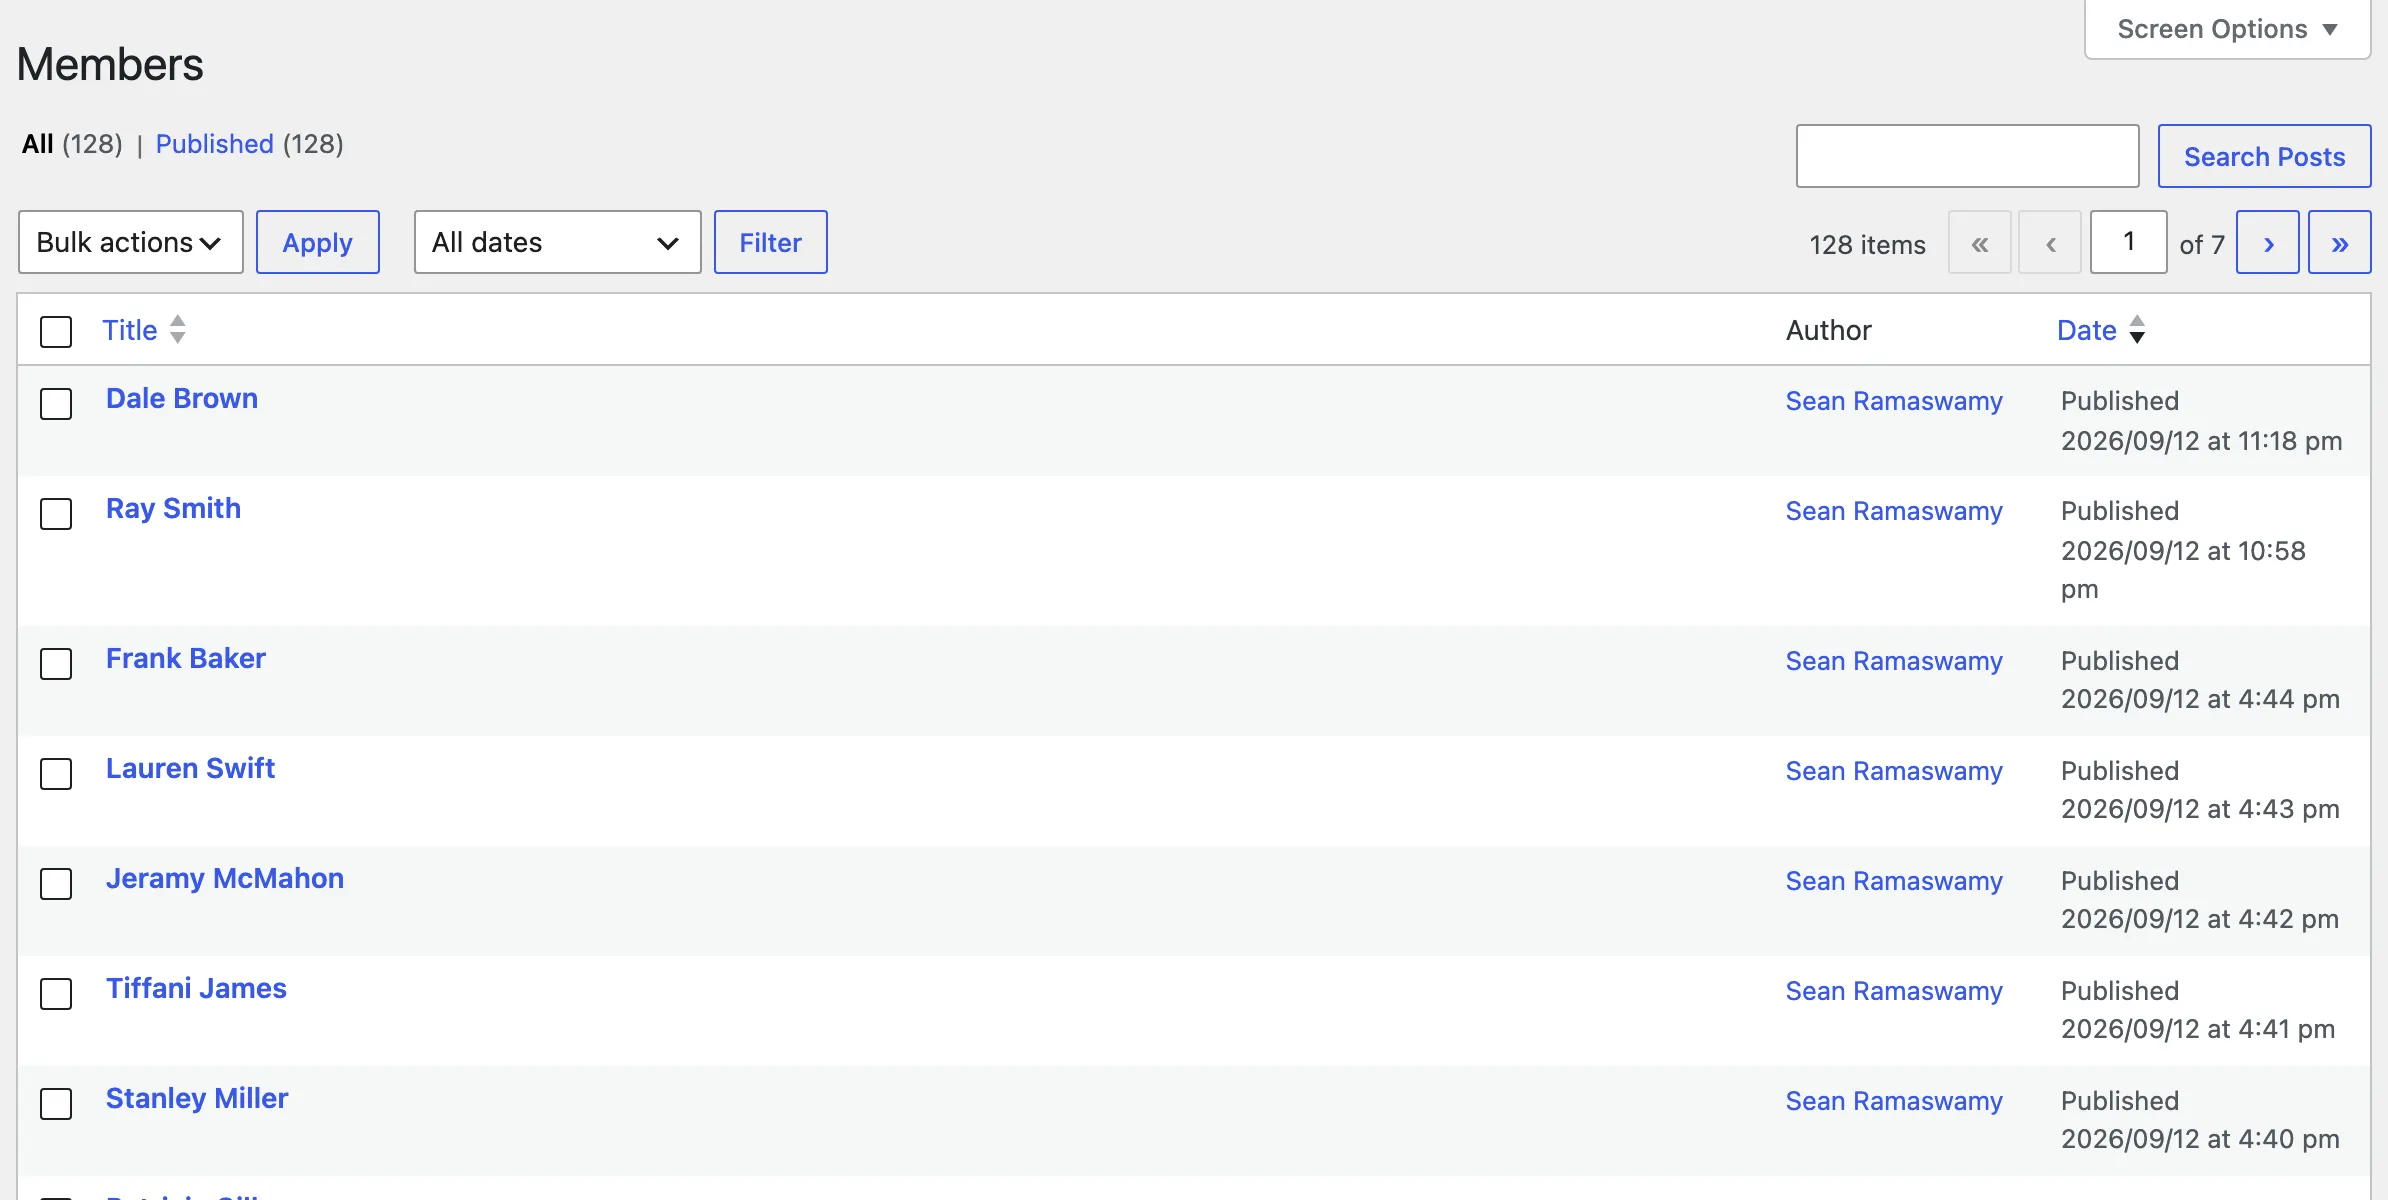Toggle the select-all checkbox in header
The image size is (2388, 1200).
(x=56, y=332)
